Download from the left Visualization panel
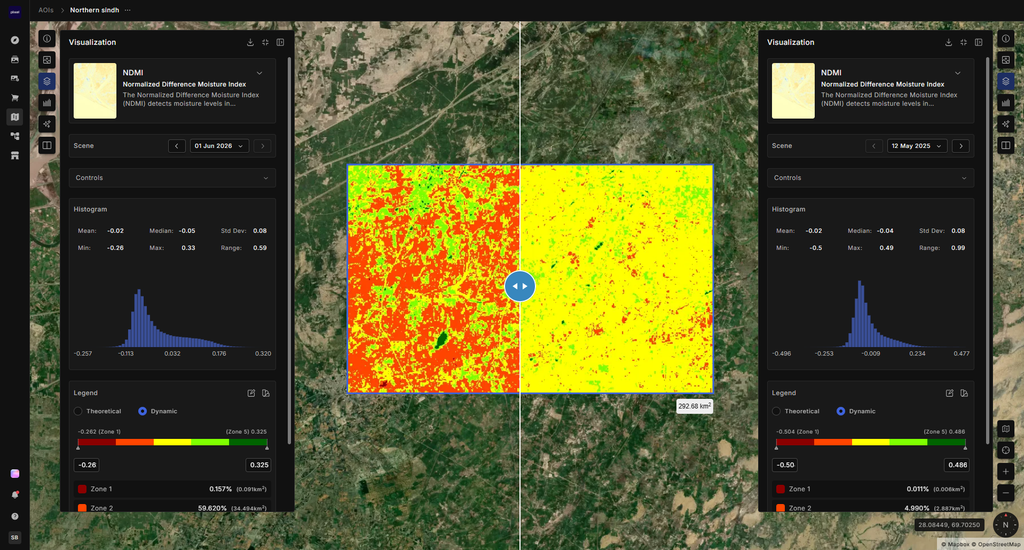1024x550 pixels. coord(250,42)
